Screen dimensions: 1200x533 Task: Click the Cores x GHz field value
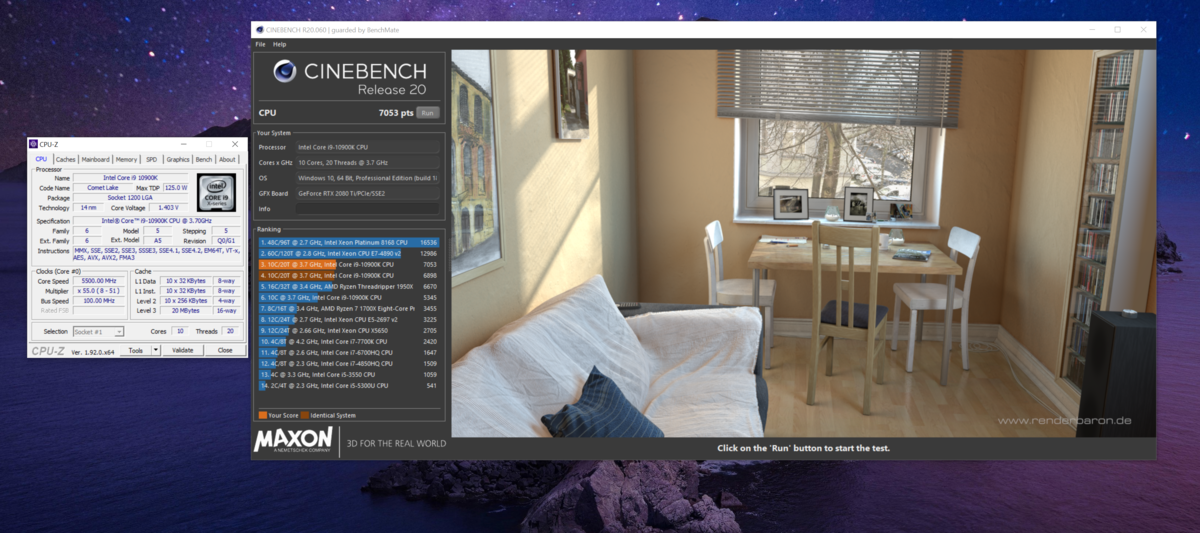point(367,162)
